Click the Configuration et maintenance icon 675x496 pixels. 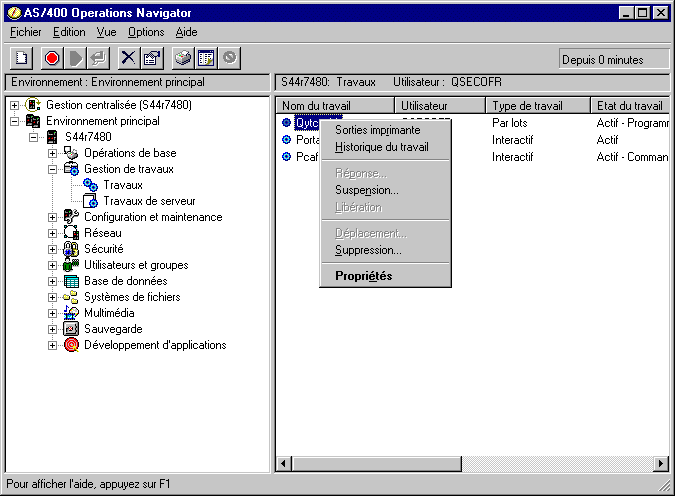[x=71, y=217]
